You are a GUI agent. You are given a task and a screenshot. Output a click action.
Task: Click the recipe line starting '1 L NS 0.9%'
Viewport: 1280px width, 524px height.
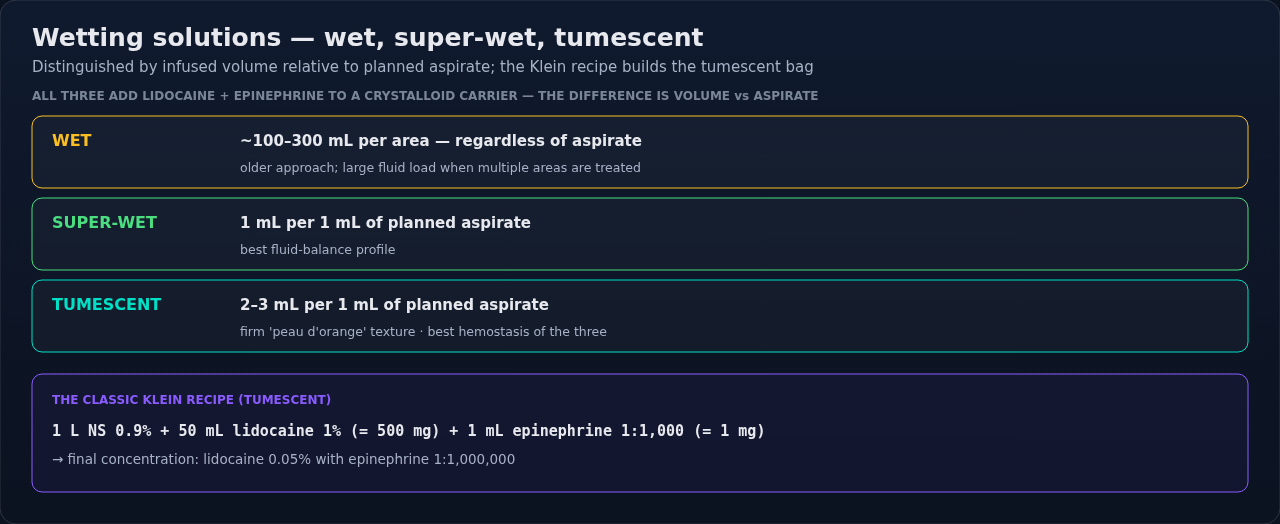click(408, 431)
